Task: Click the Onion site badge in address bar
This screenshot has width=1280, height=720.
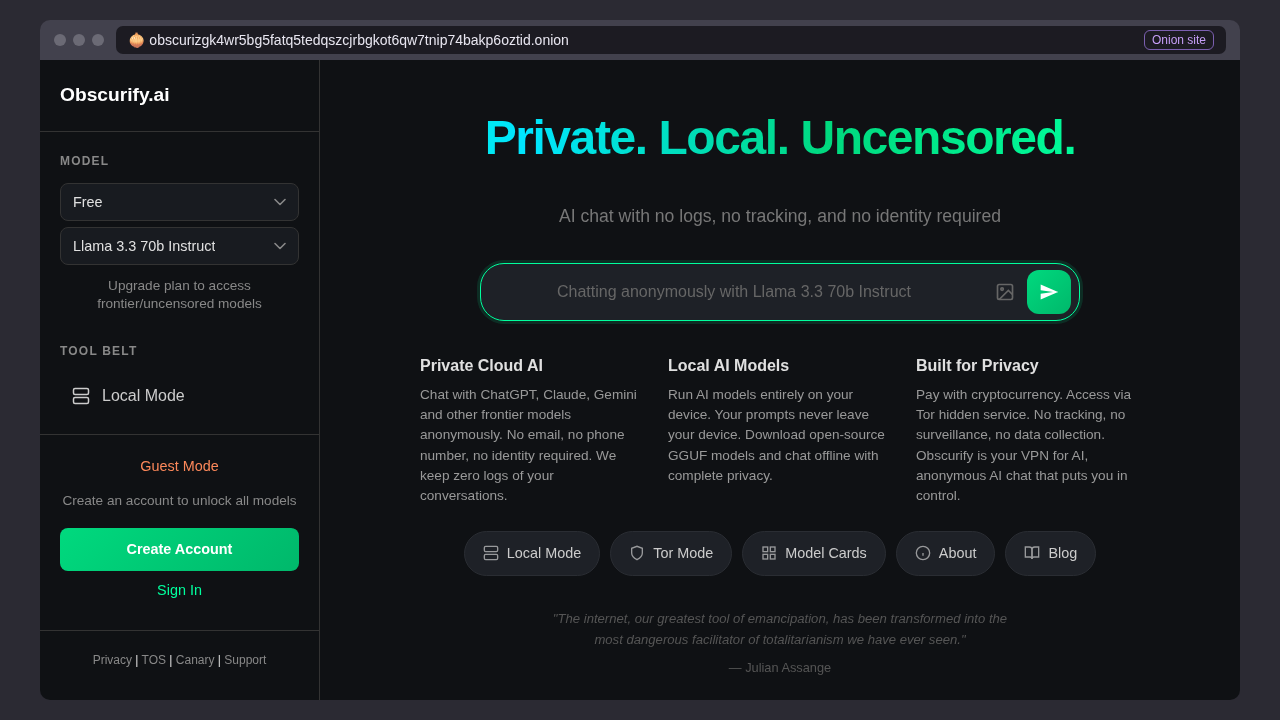Action: point(1179,40)
